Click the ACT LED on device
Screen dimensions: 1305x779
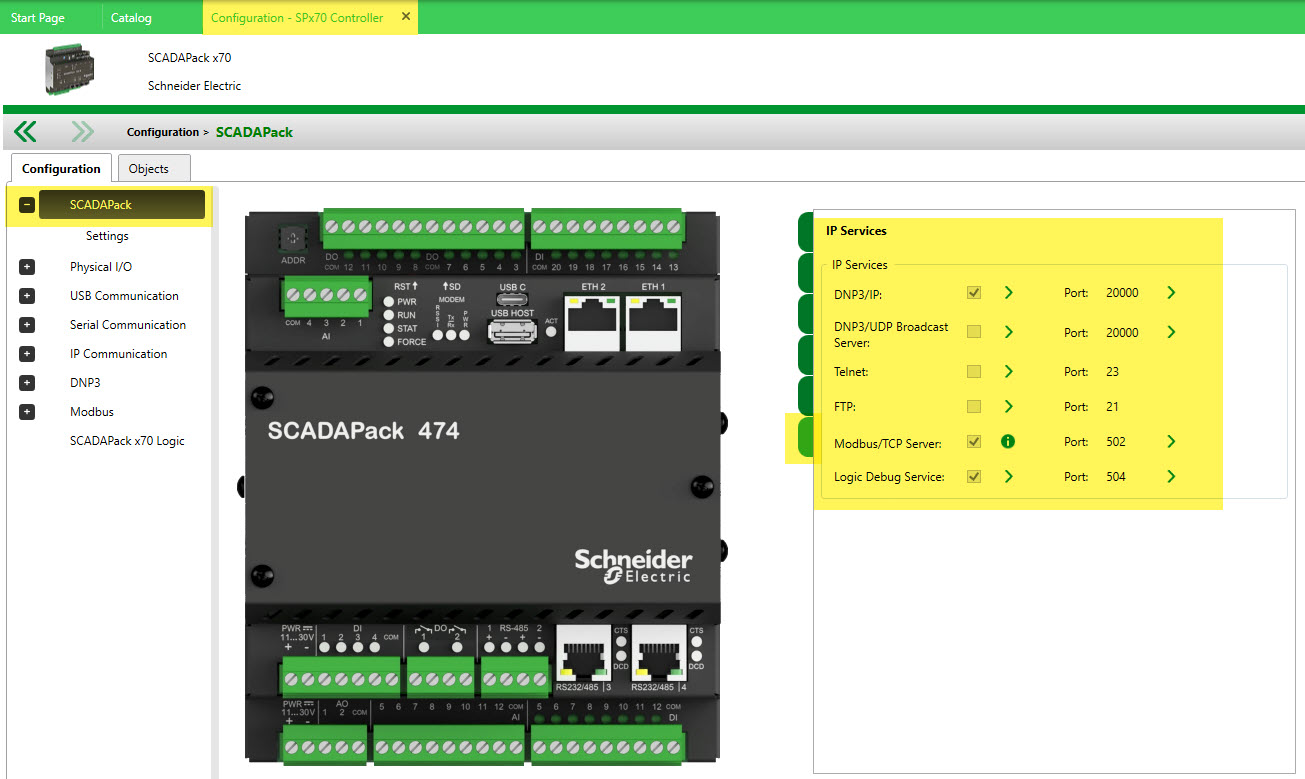pos(551,330)
